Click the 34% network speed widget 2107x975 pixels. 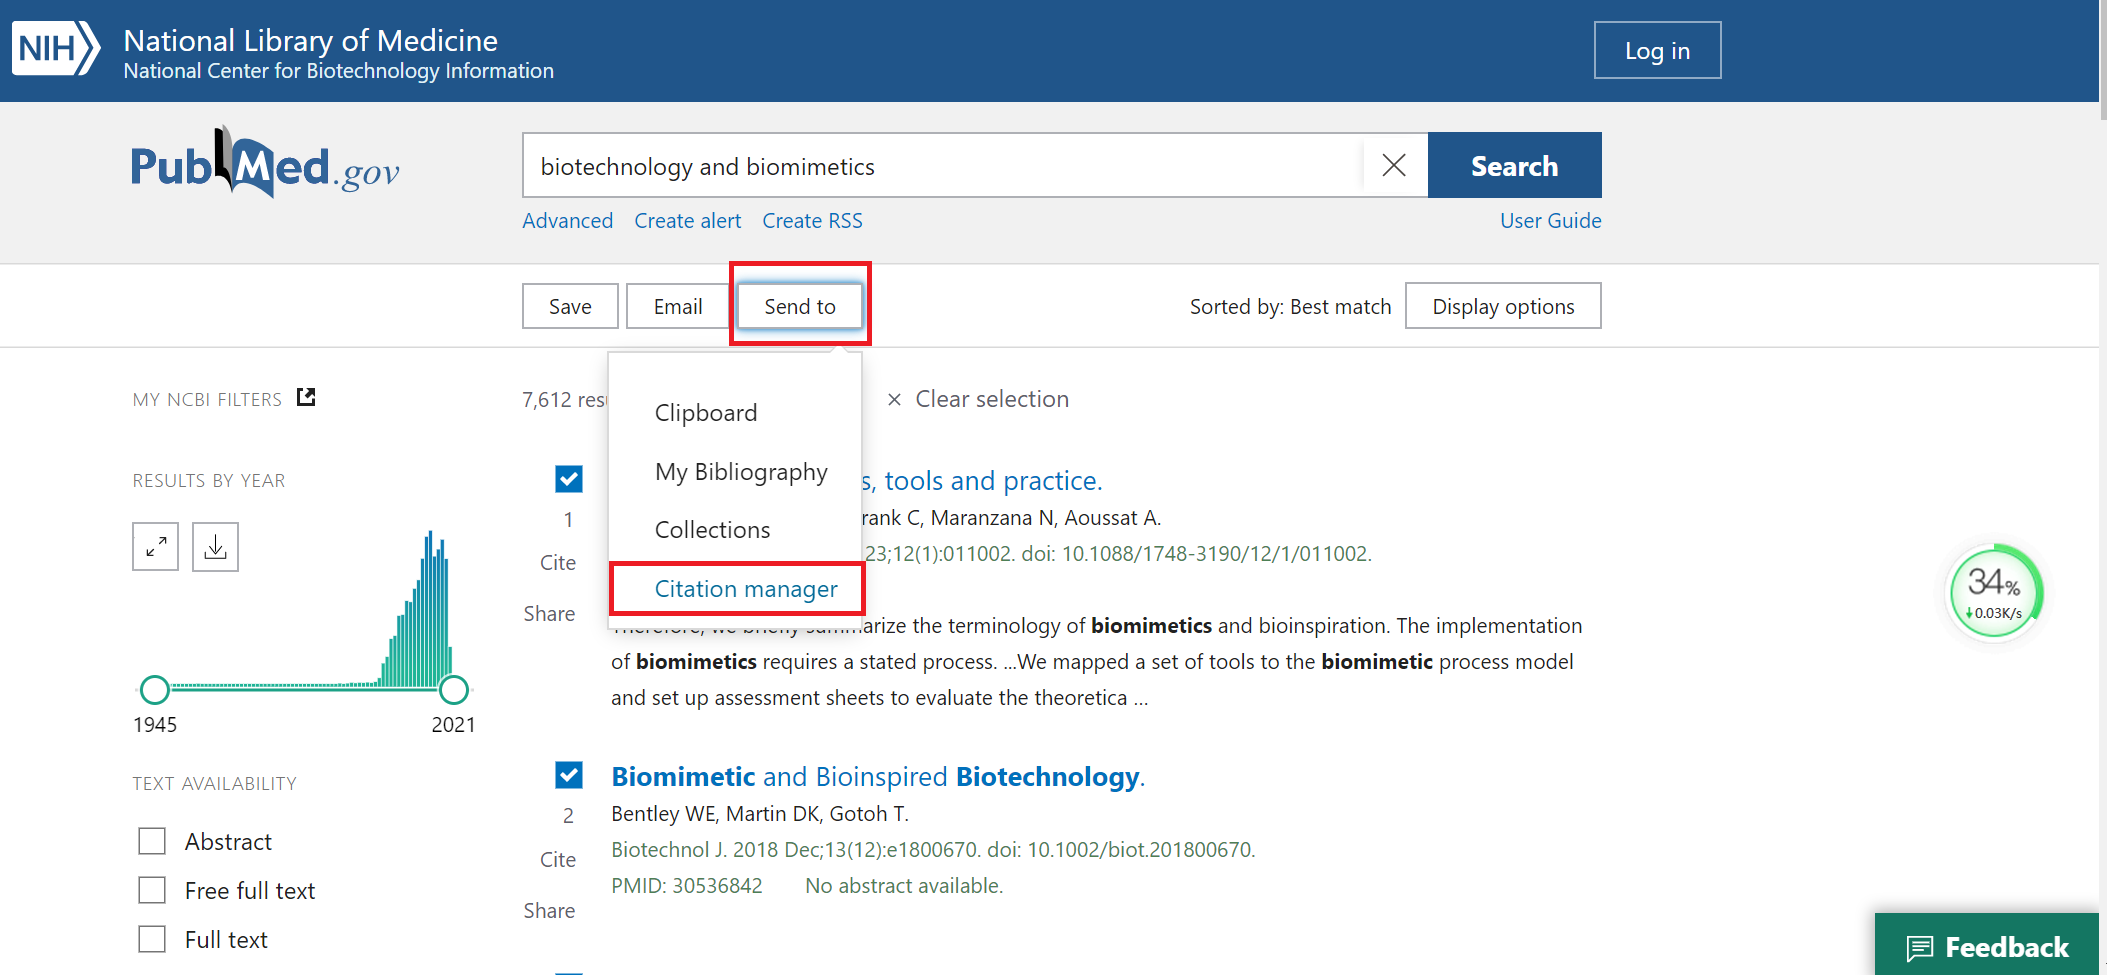(1995, 593)
